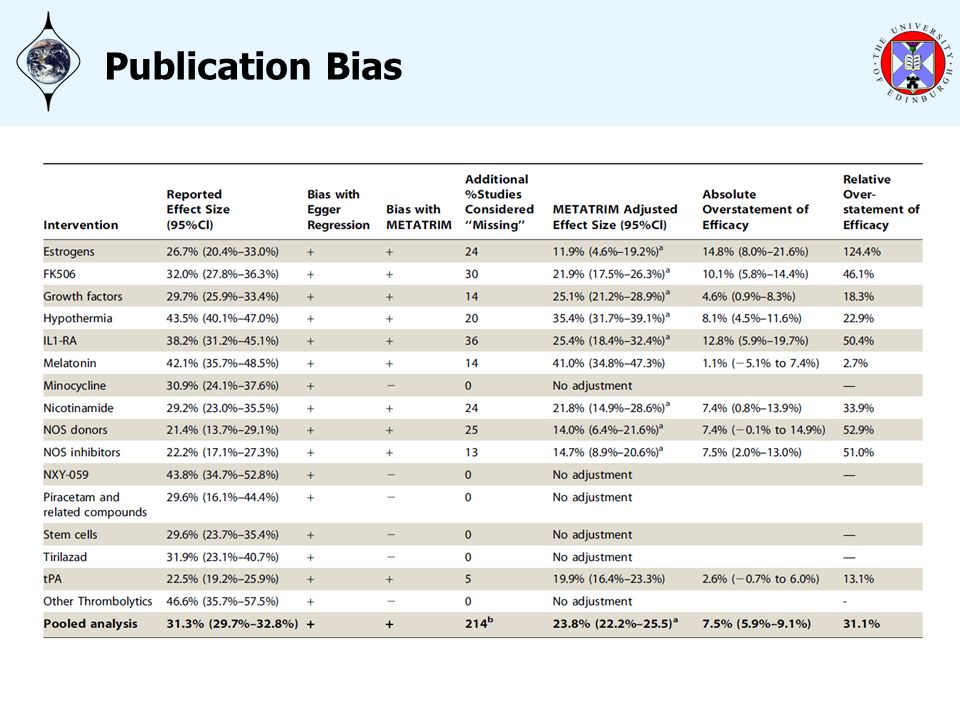Click Melatonin overstatement '1.1% (−5.1% to 7.4%)'
The width and height of the screenshot is (960, 720).
click(760, 363)
